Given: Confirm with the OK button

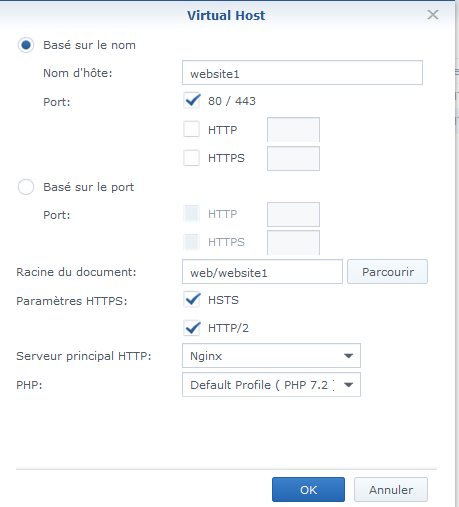Looking at the screenshot, I should 308,490.
